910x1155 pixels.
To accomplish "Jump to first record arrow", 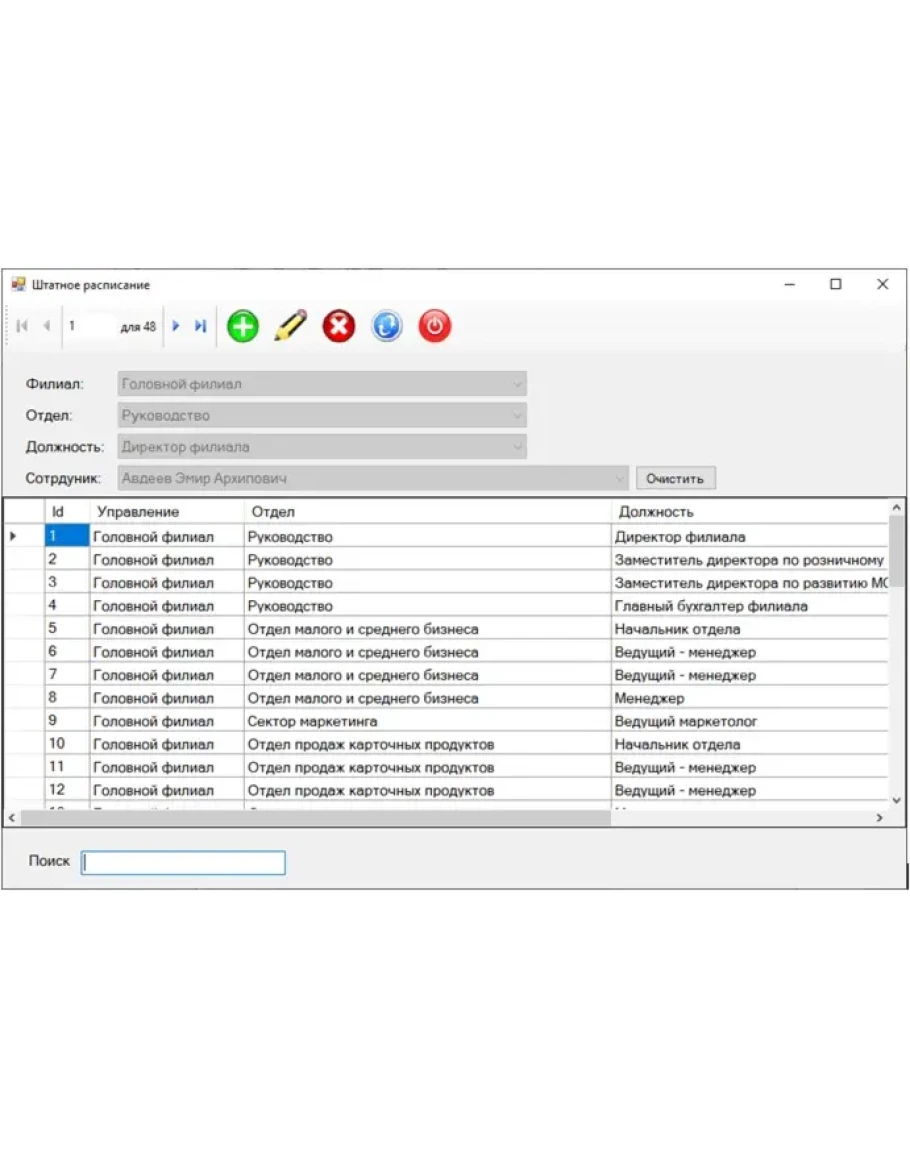I will [x=22, y=326].
